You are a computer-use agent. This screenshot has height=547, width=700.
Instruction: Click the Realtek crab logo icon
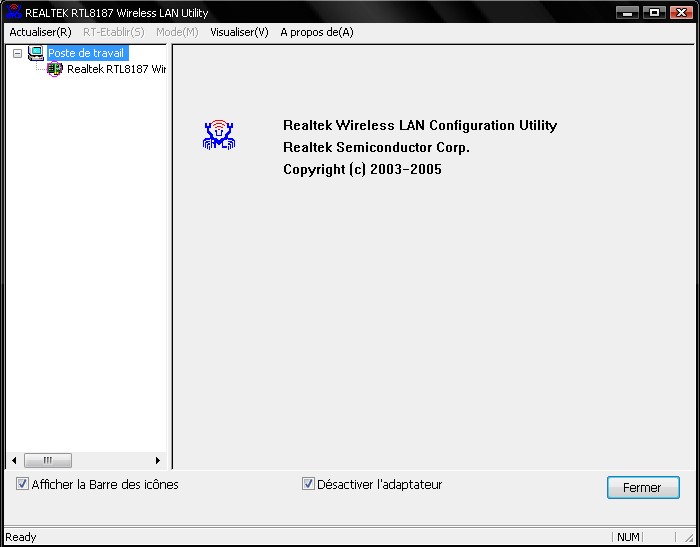(219, 134)
